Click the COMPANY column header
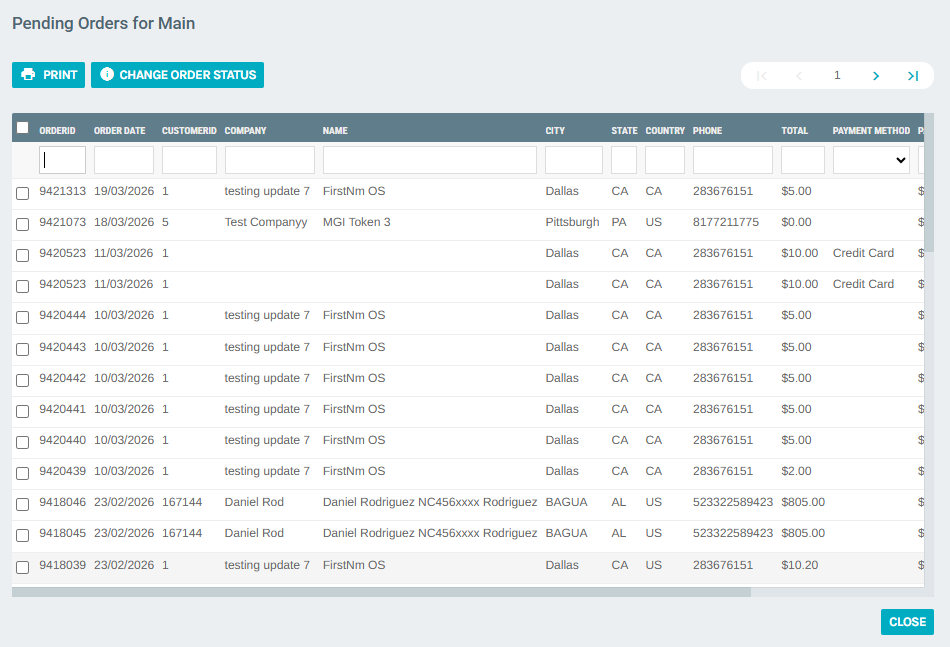 (x=244, y=130)
